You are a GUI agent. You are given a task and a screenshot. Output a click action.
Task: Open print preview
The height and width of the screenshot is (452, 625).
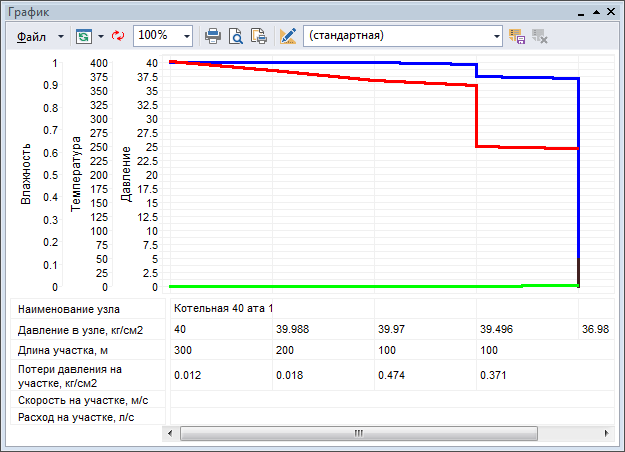236,35
